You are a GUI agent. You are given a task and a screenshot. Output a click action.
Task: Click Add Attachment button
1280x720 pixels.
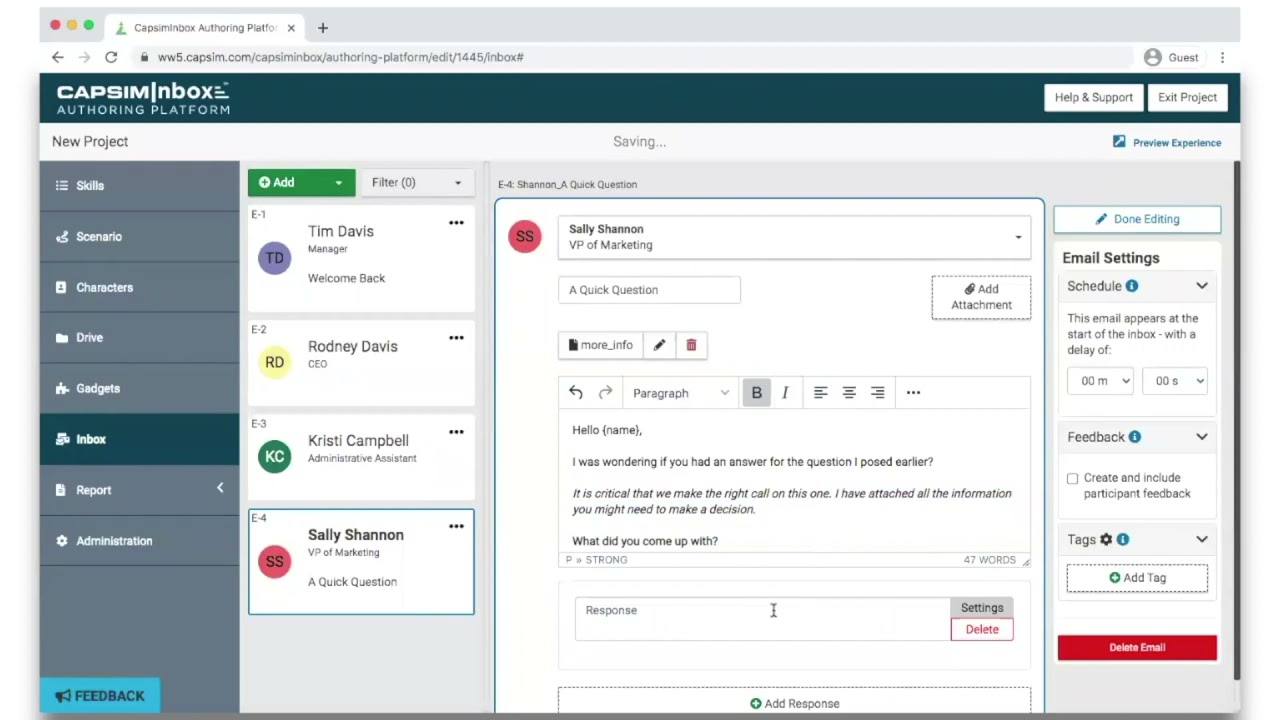[x=981, y=297]
